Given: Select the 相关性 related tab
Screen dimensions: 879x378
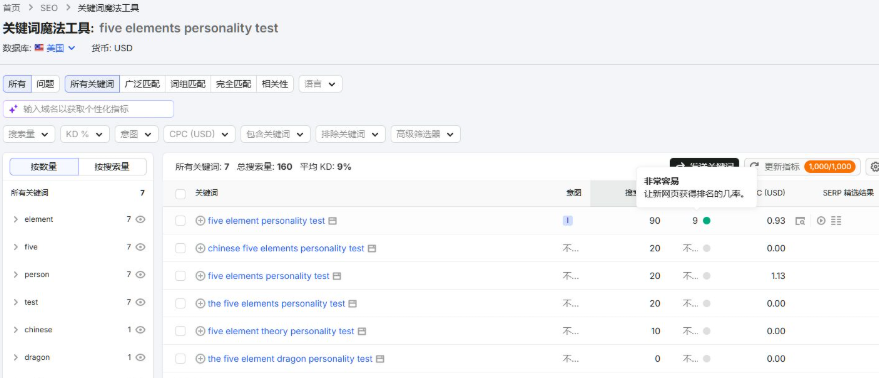Looking at the screenshot, I should pos(275,84).
